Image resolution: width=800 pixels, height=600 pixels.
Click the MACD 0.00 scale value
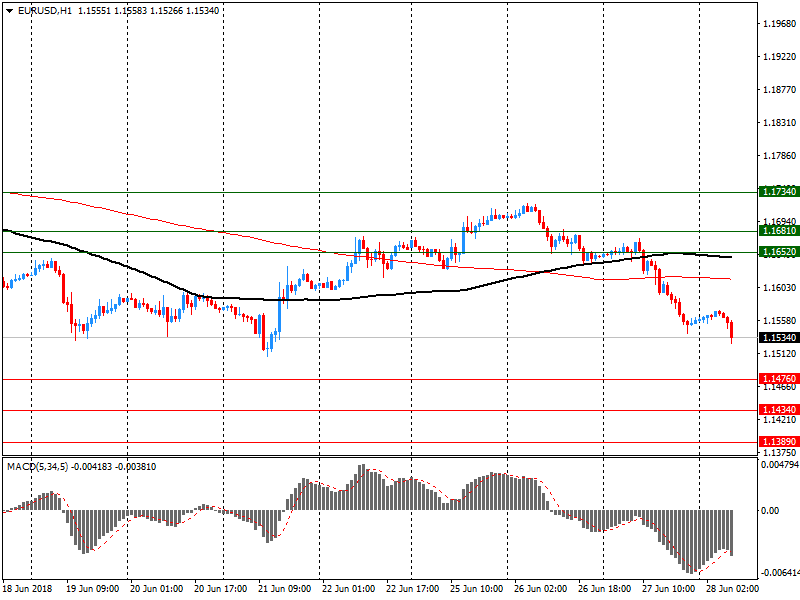[771, 510]
